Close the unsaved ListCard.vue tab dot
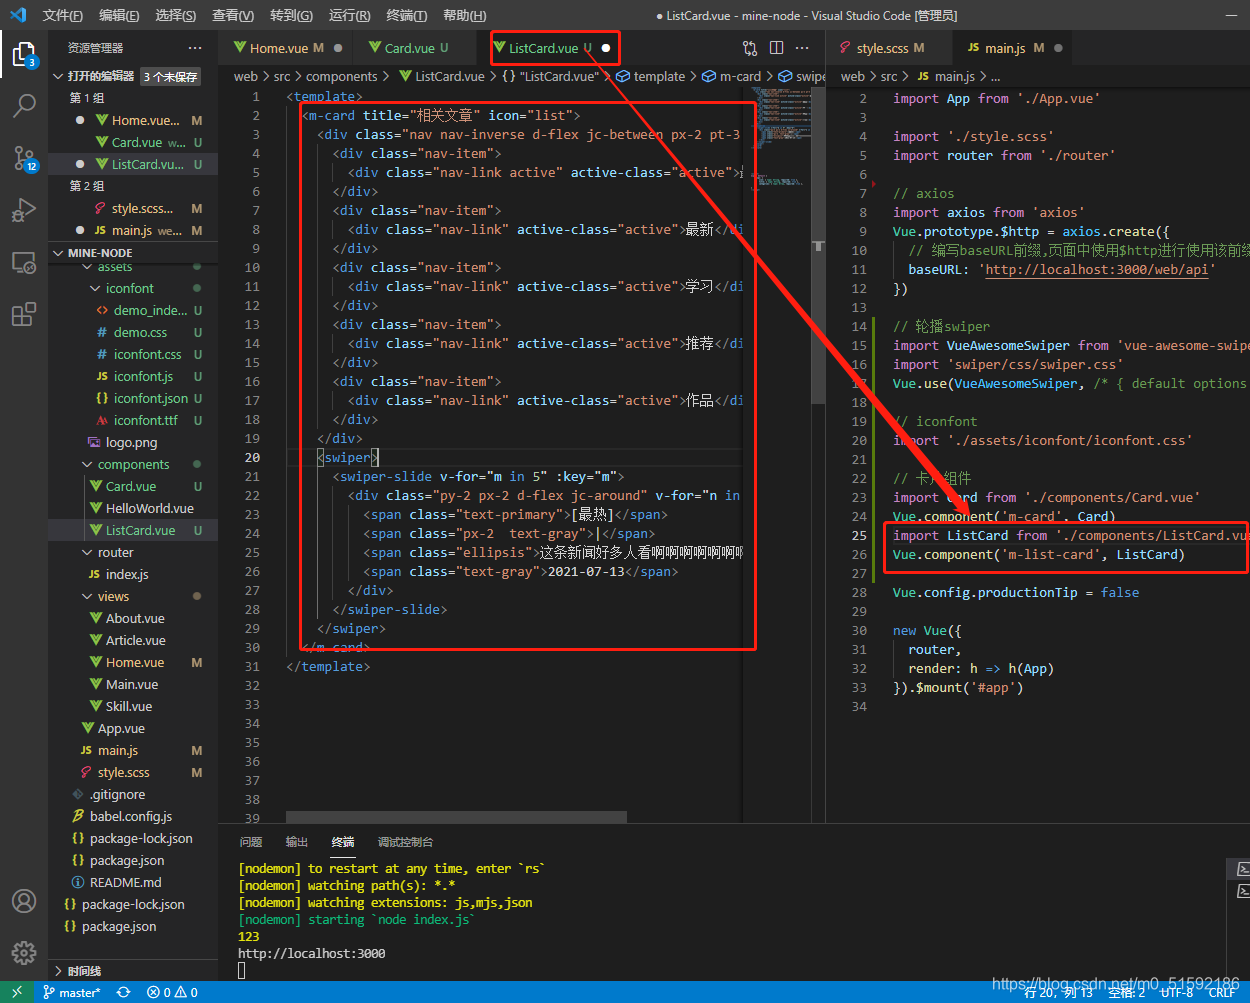Viewport: 1250px width, 1003px height. pyautogui.click(x=606, y=48)
